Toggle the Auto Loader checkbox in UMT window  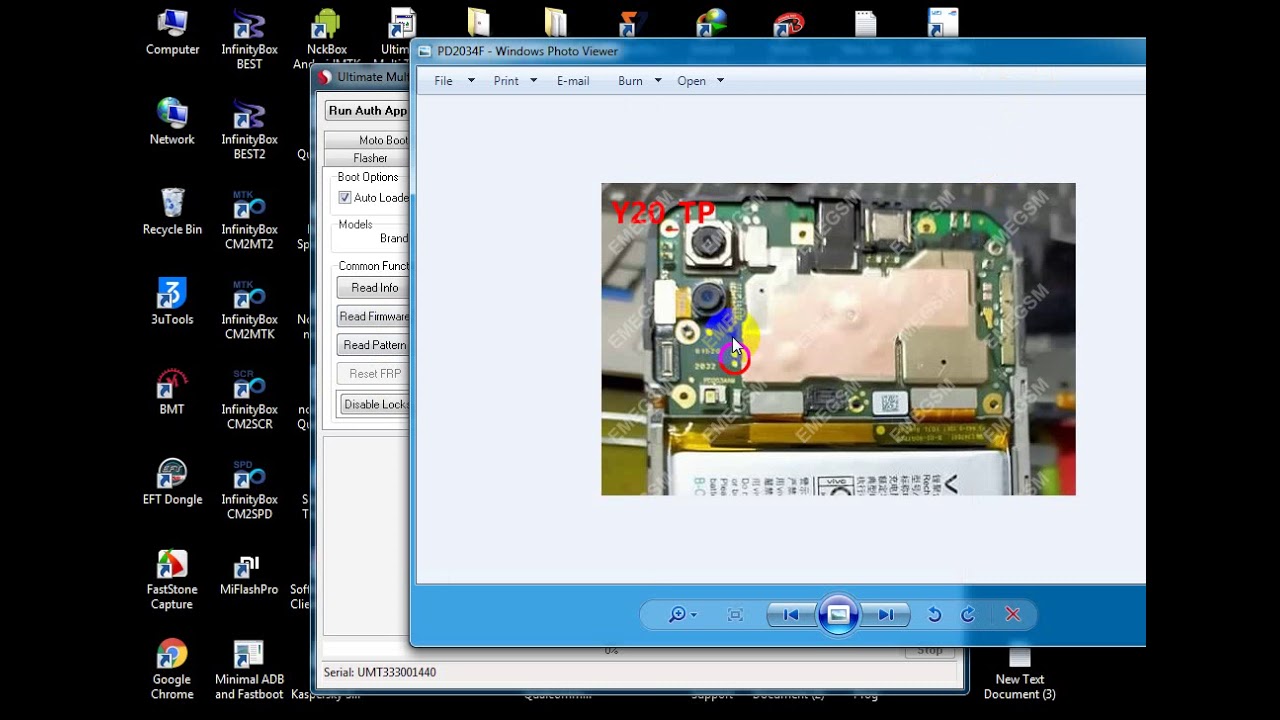click(345, 198)
